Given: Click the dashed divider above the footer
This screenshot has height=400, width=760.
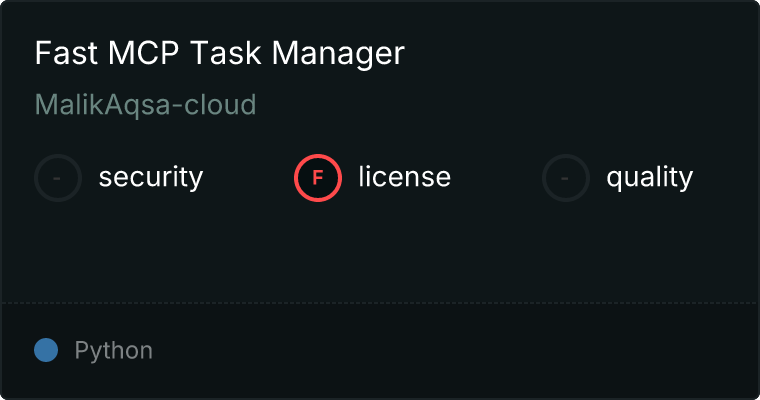Looking at the screenshot, I should (380, 302).
